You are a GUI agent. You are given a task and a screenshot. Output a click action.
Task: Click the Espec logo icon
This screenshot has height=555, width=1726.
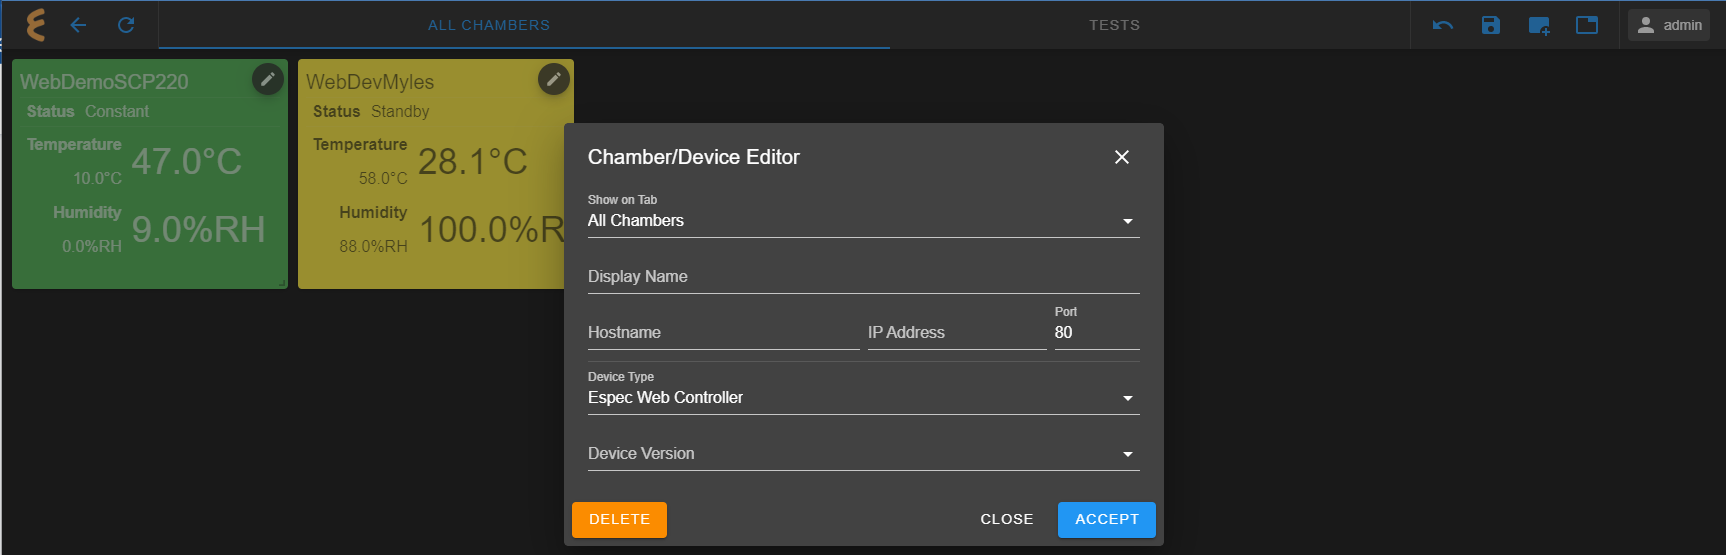click(36, 25)
